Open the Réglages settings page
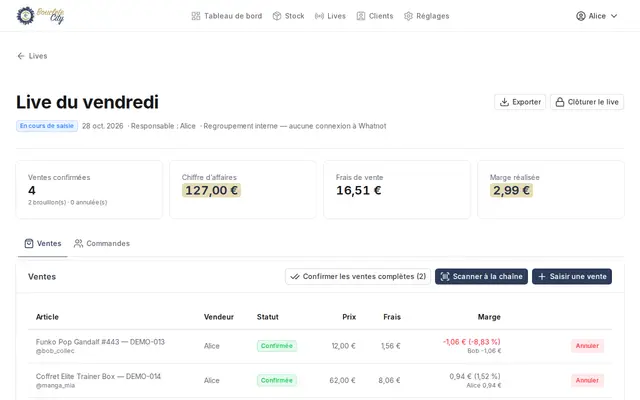The image size is (640, 400). [x=427, y=16]
